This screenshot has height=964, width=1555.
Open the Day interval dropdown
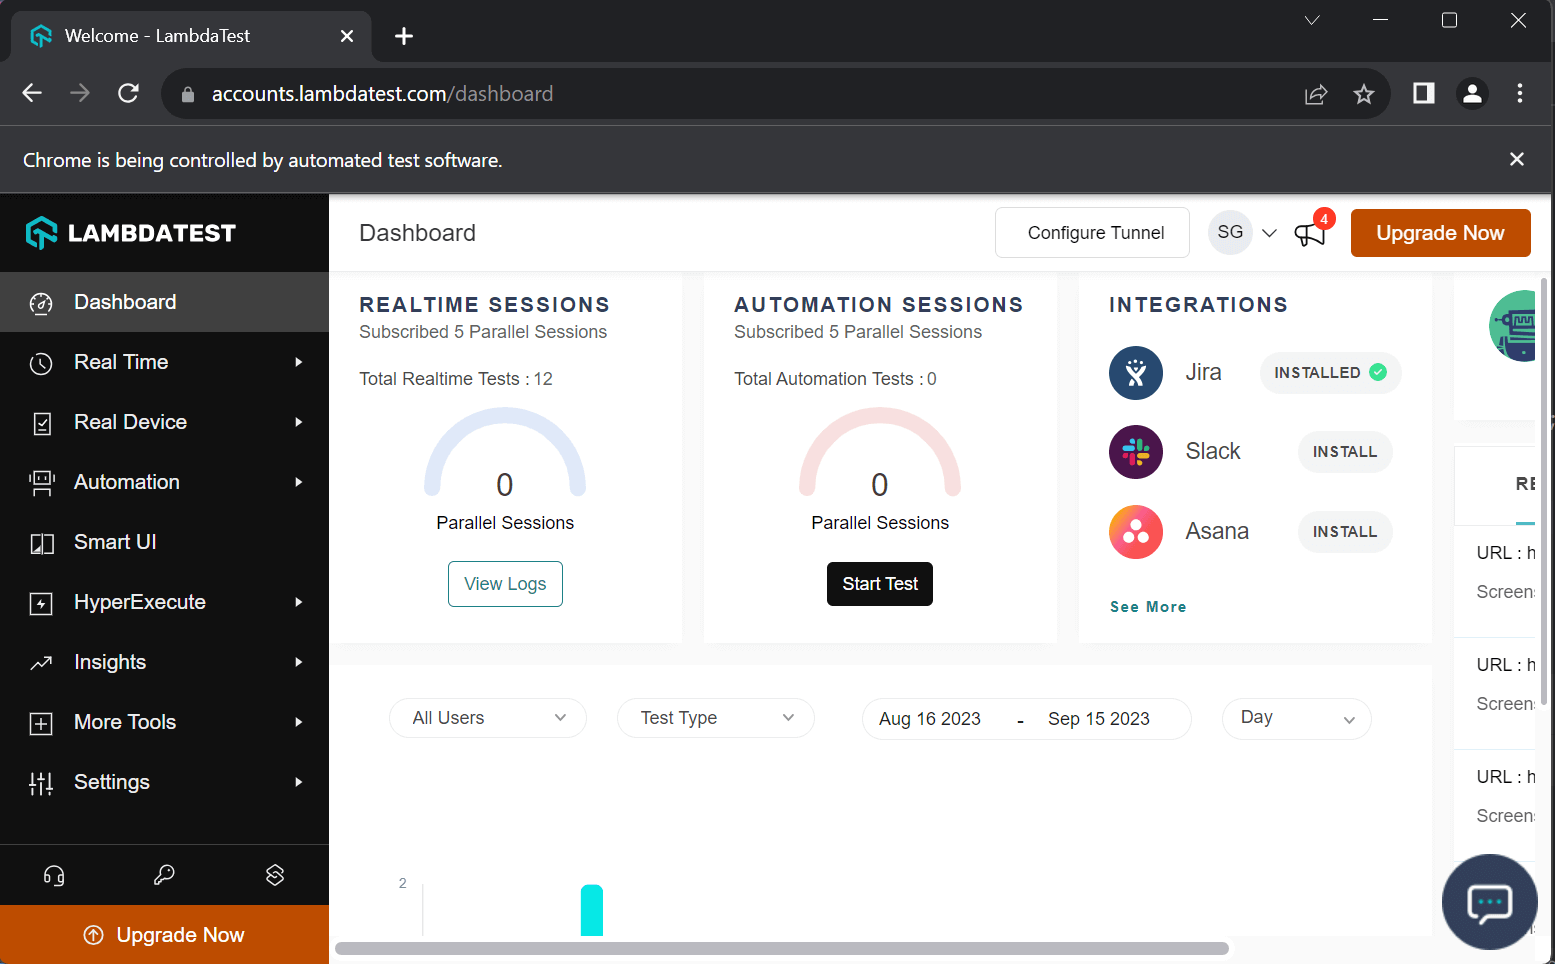point(1296,718)
